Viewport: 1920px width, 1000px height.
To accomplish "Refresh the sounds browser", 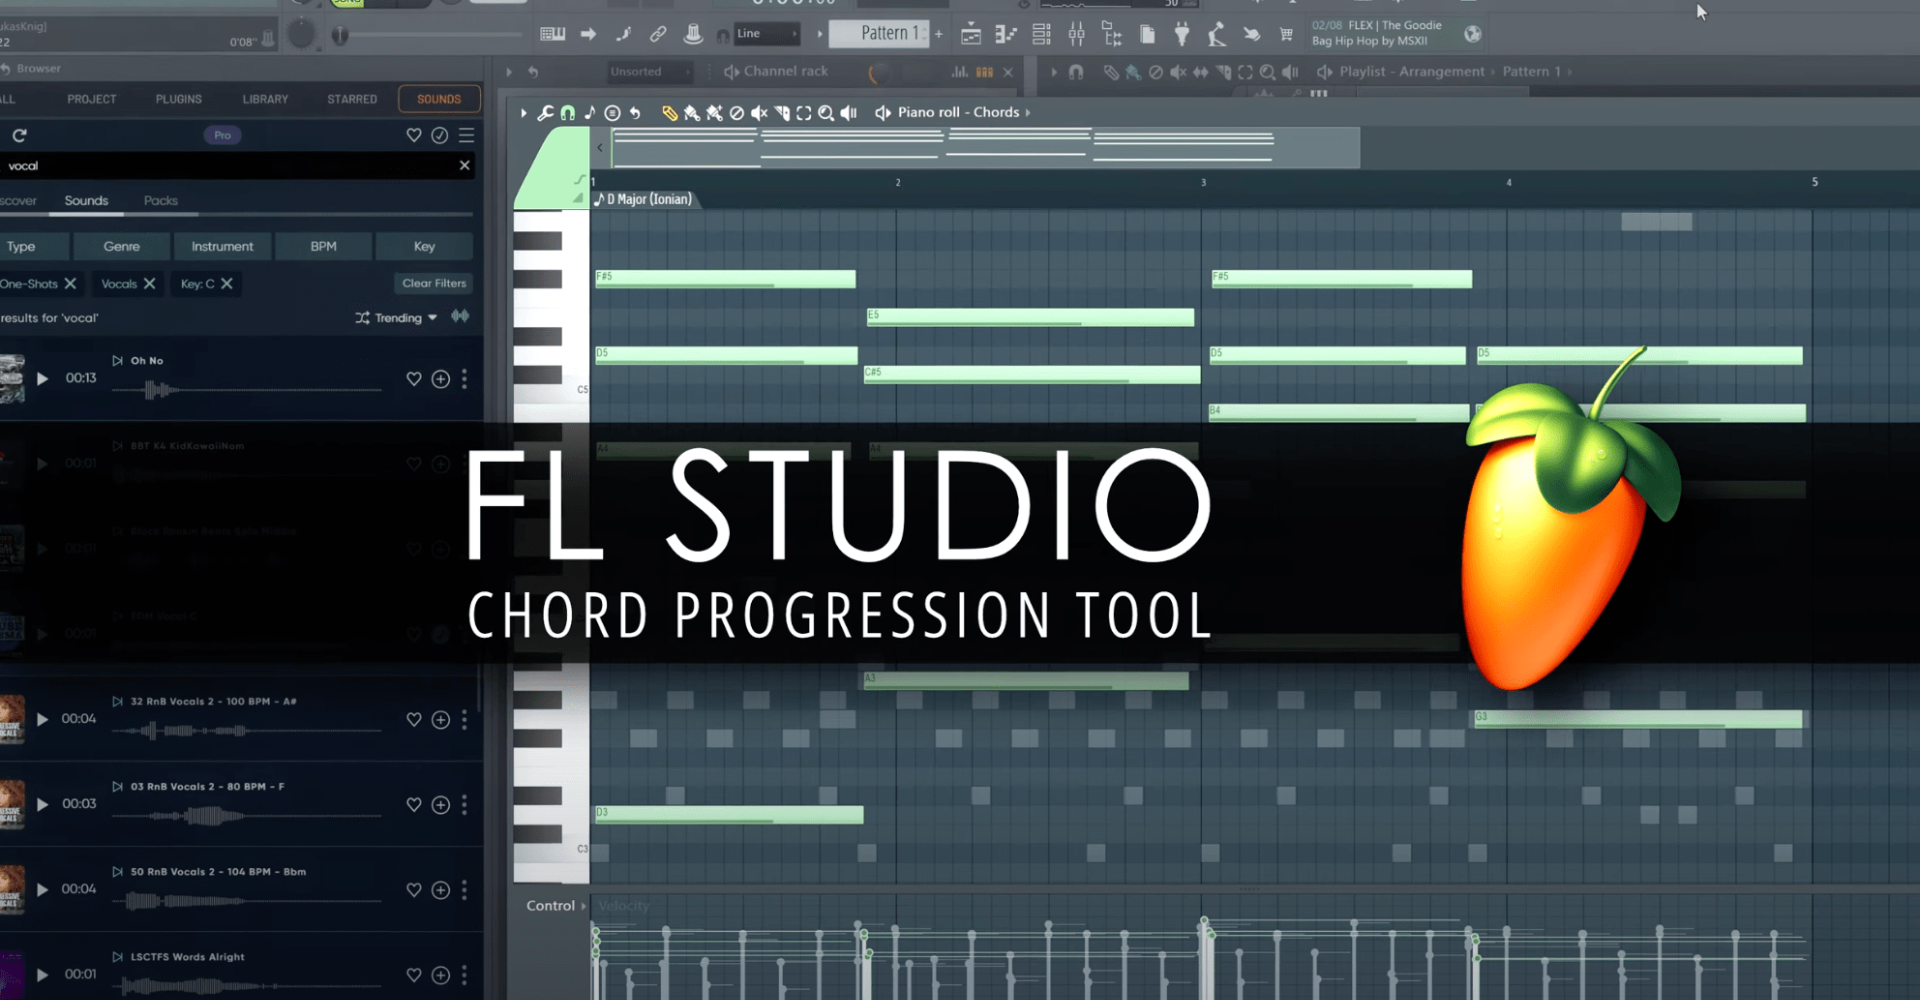I will point(20,135).
